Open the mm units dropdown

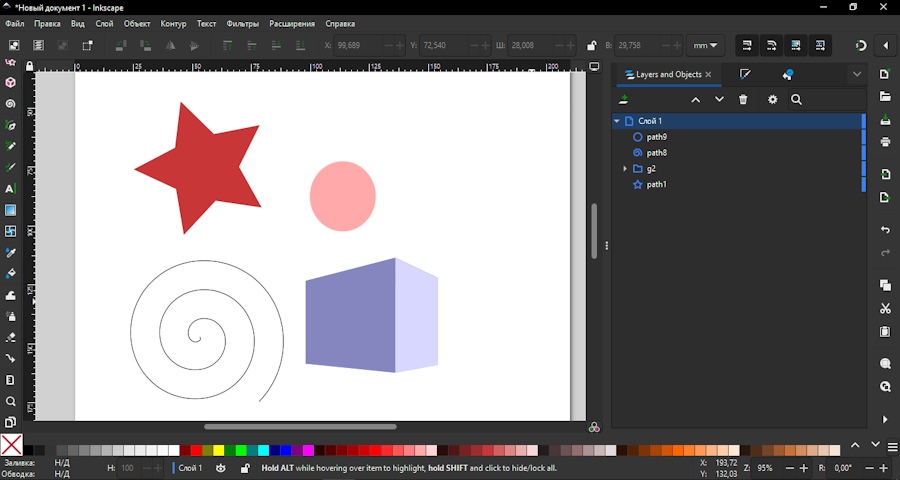tap(707, 46)
